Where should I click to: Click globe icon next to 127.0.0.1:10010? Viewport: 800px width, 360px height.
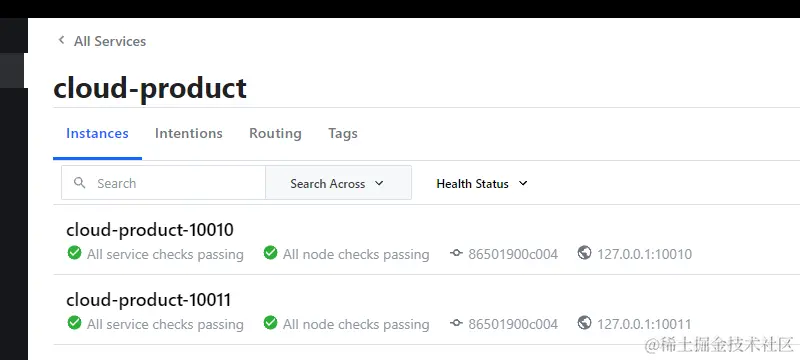(585, 252)
